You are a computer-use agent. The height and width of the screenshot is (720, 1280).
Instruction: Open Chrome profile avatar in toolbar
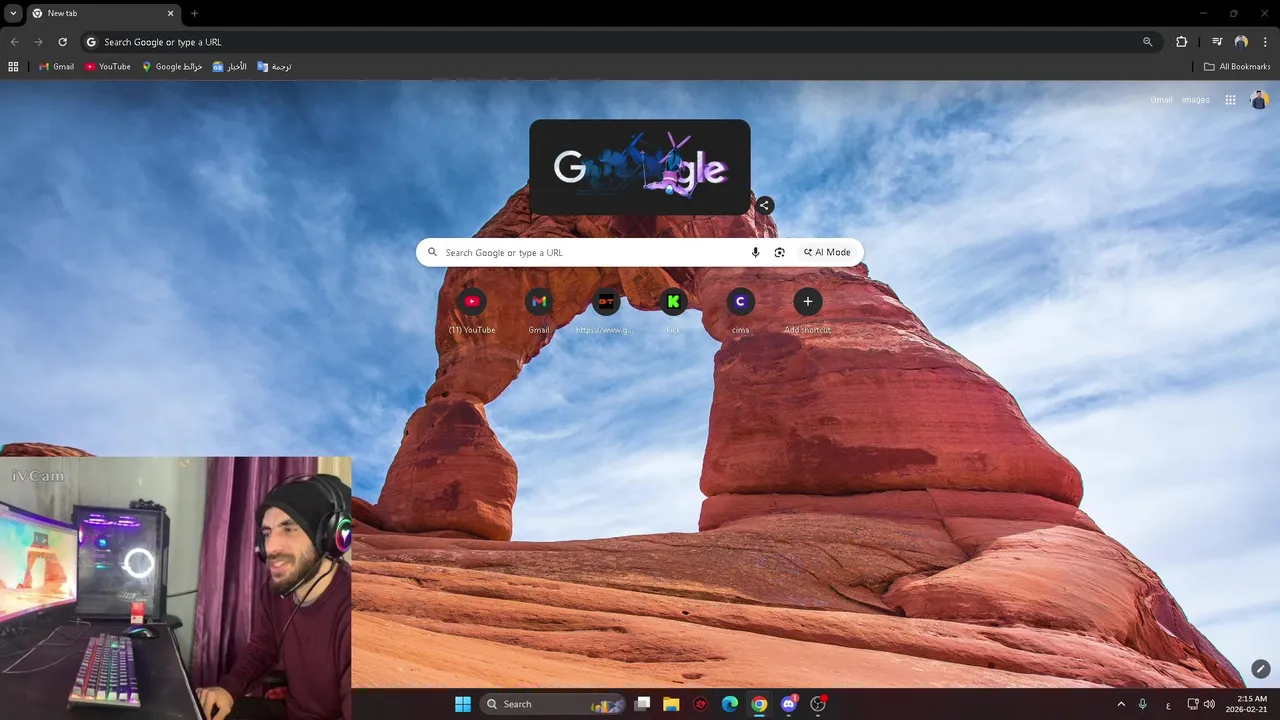(1241, 42)
